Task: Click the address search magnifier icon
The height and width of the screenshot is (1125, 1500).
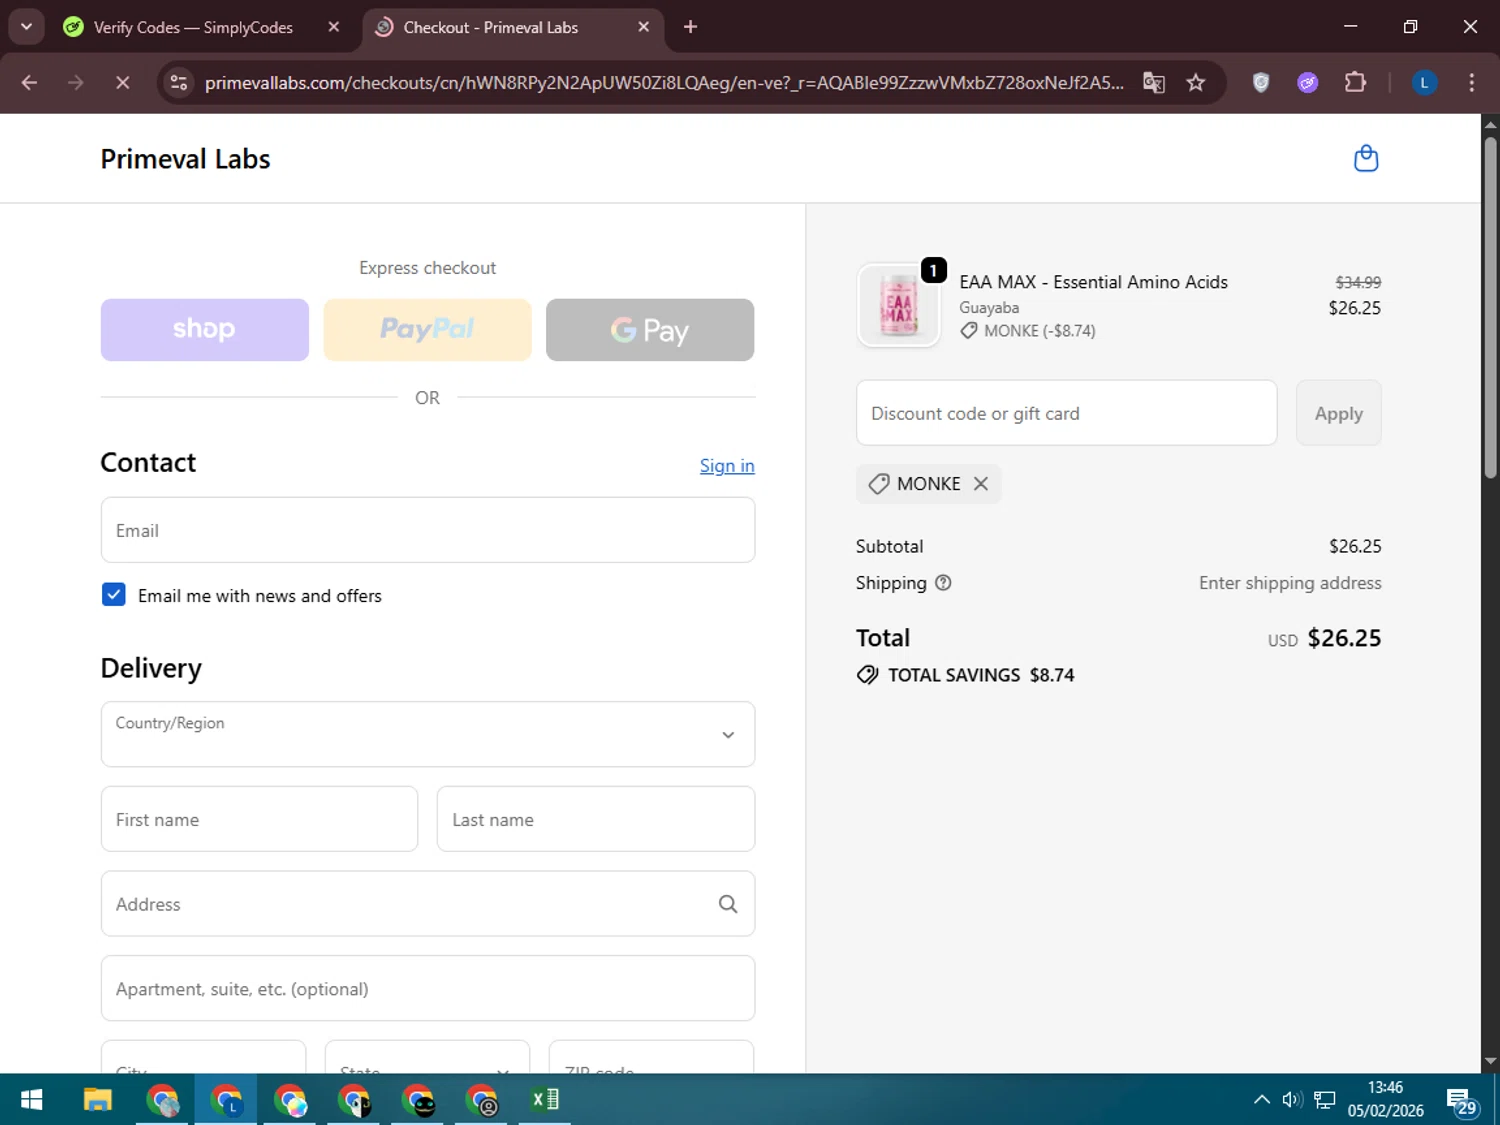Action: coord(728,904)
